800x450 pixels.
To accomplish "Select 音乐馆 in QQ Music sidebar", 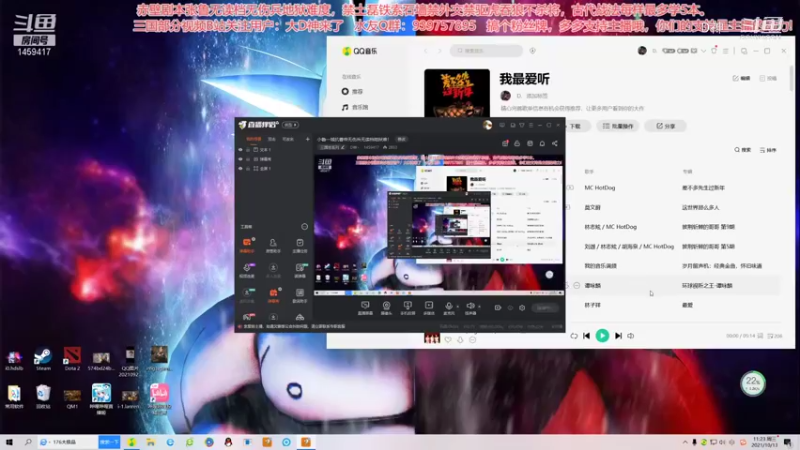I will (355, 107).
